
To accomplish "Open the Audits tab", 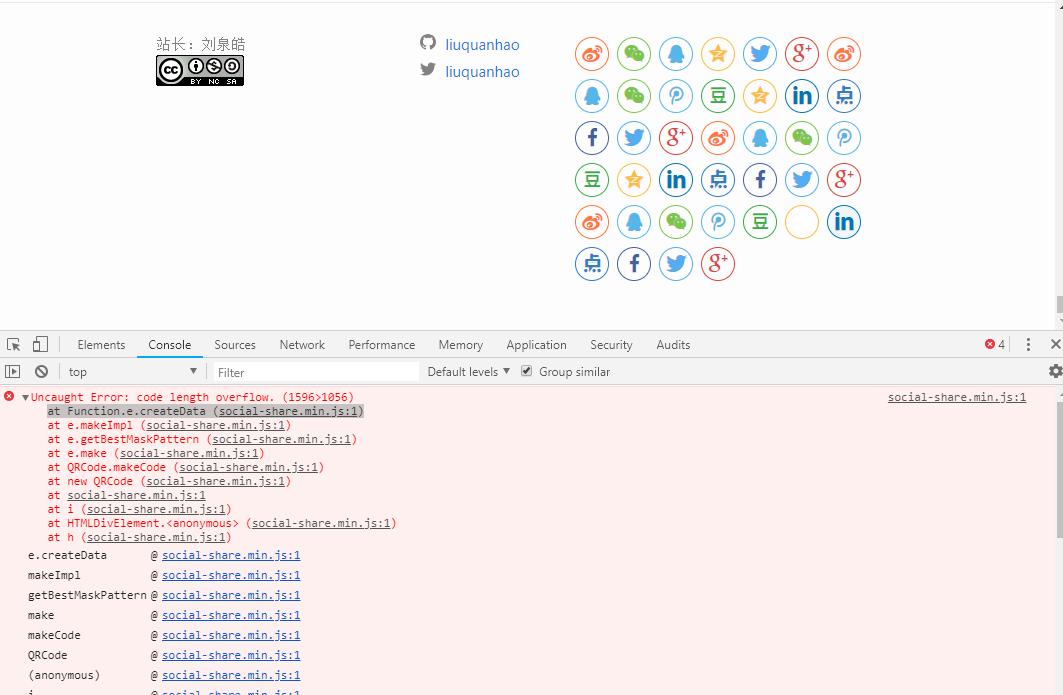I will pyautogui.click(x=673, y=344).
